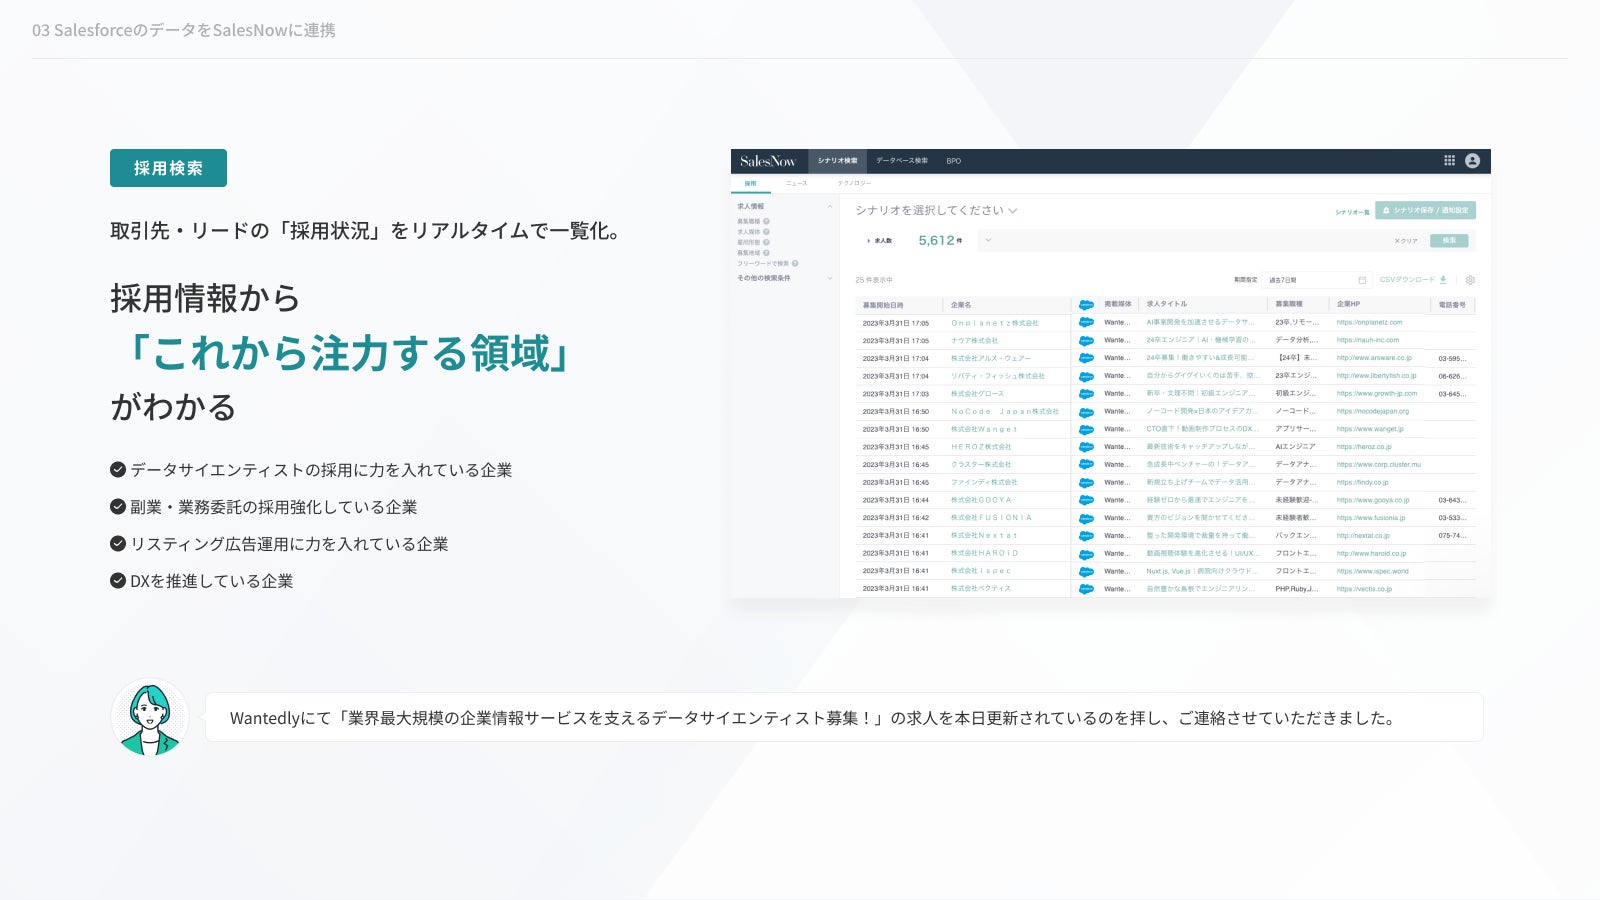Screen dimensions: 1600x900
Task: Click the 5,612 件 job count
Action: pyautogui.click(x=940, y=241)
